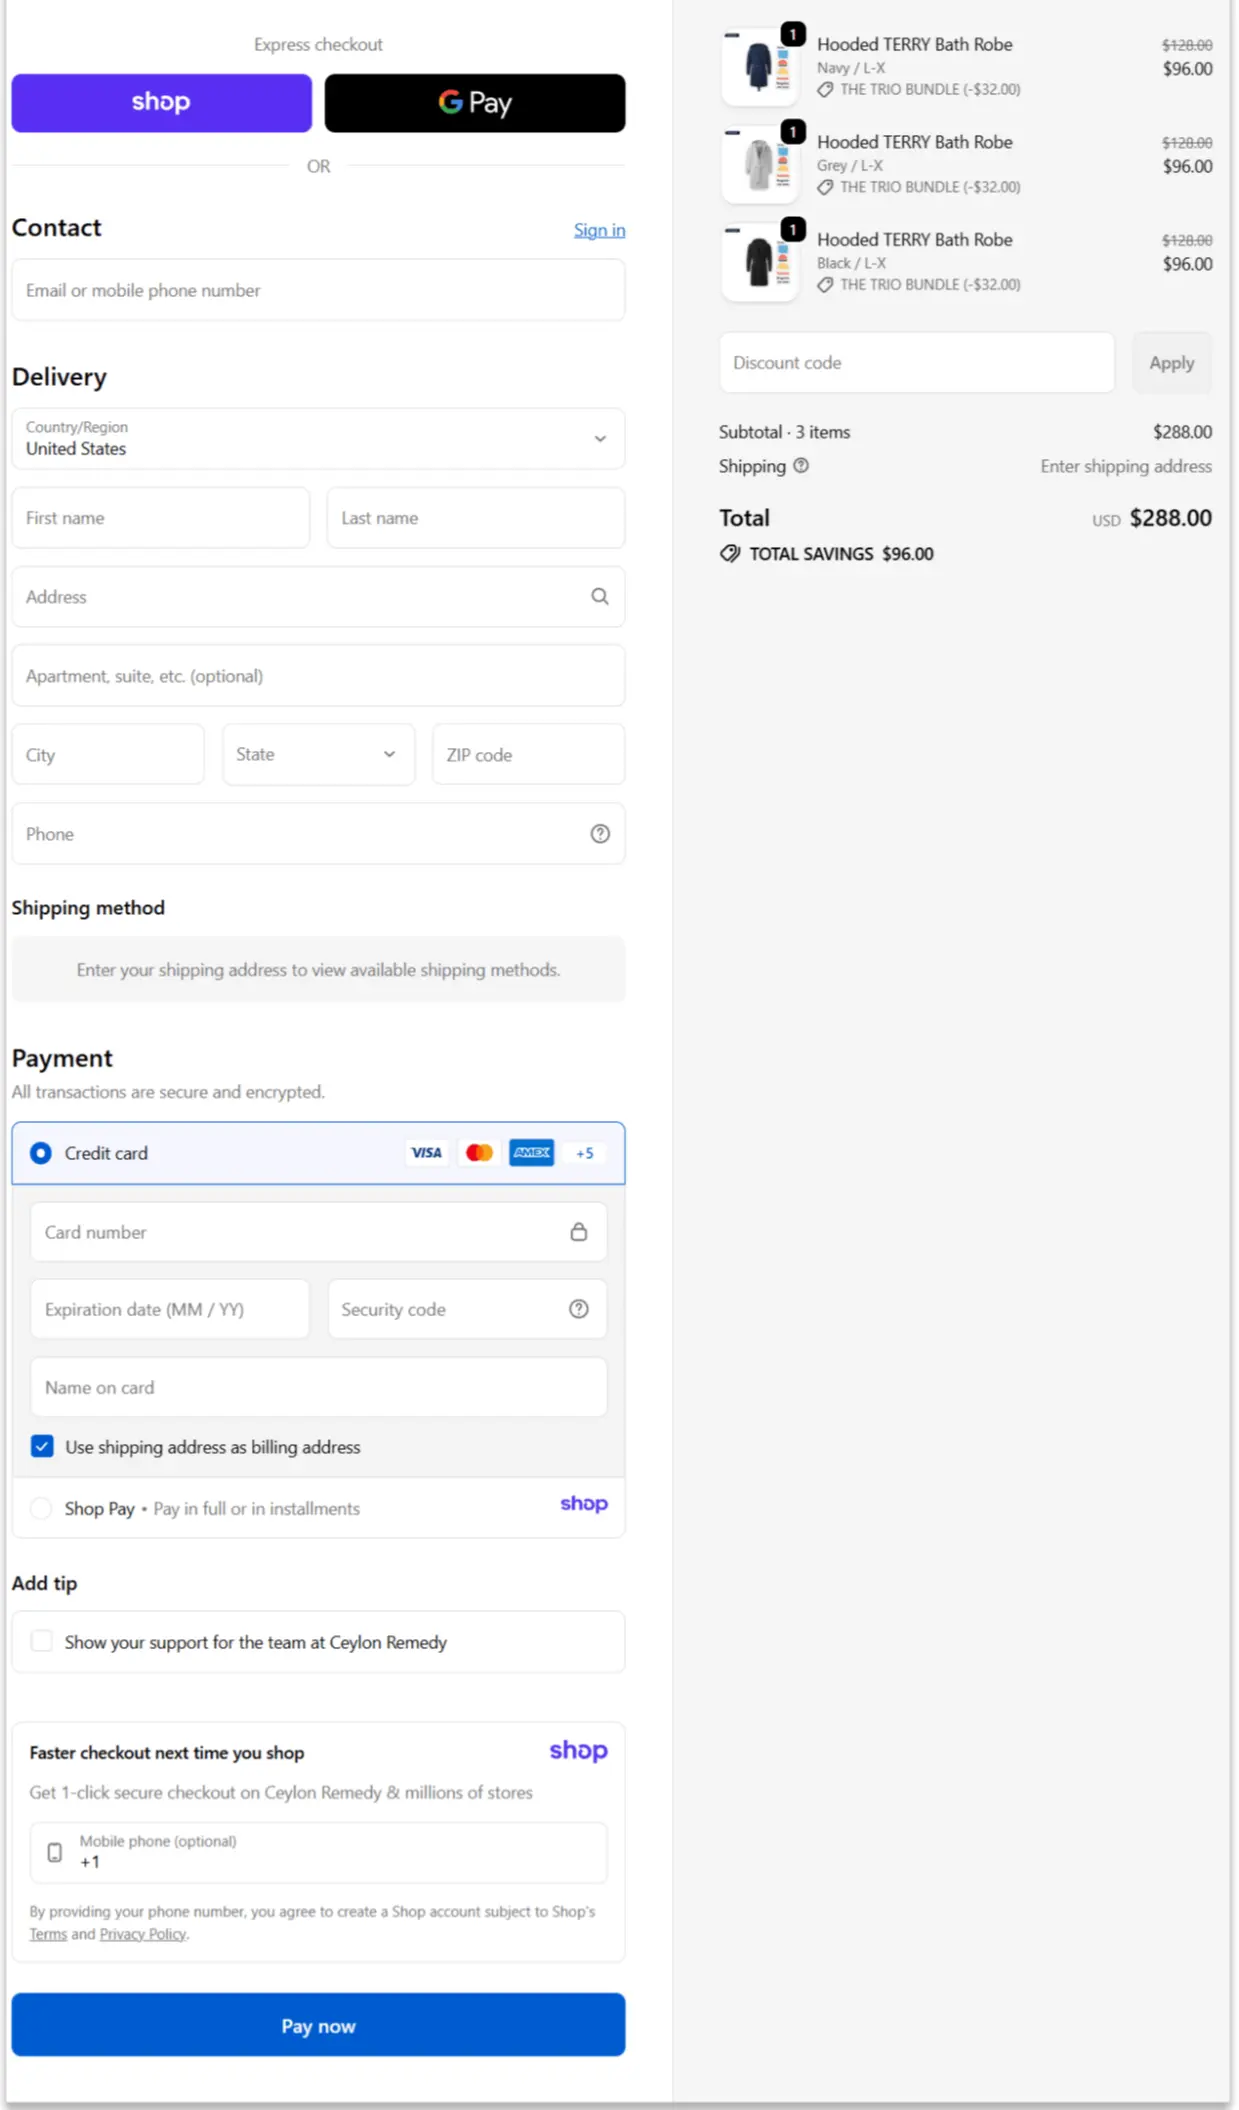Viewport: 1239px width, 2110px height.
Task: Click the Phone field help icon
Action: tap(600, 834)
